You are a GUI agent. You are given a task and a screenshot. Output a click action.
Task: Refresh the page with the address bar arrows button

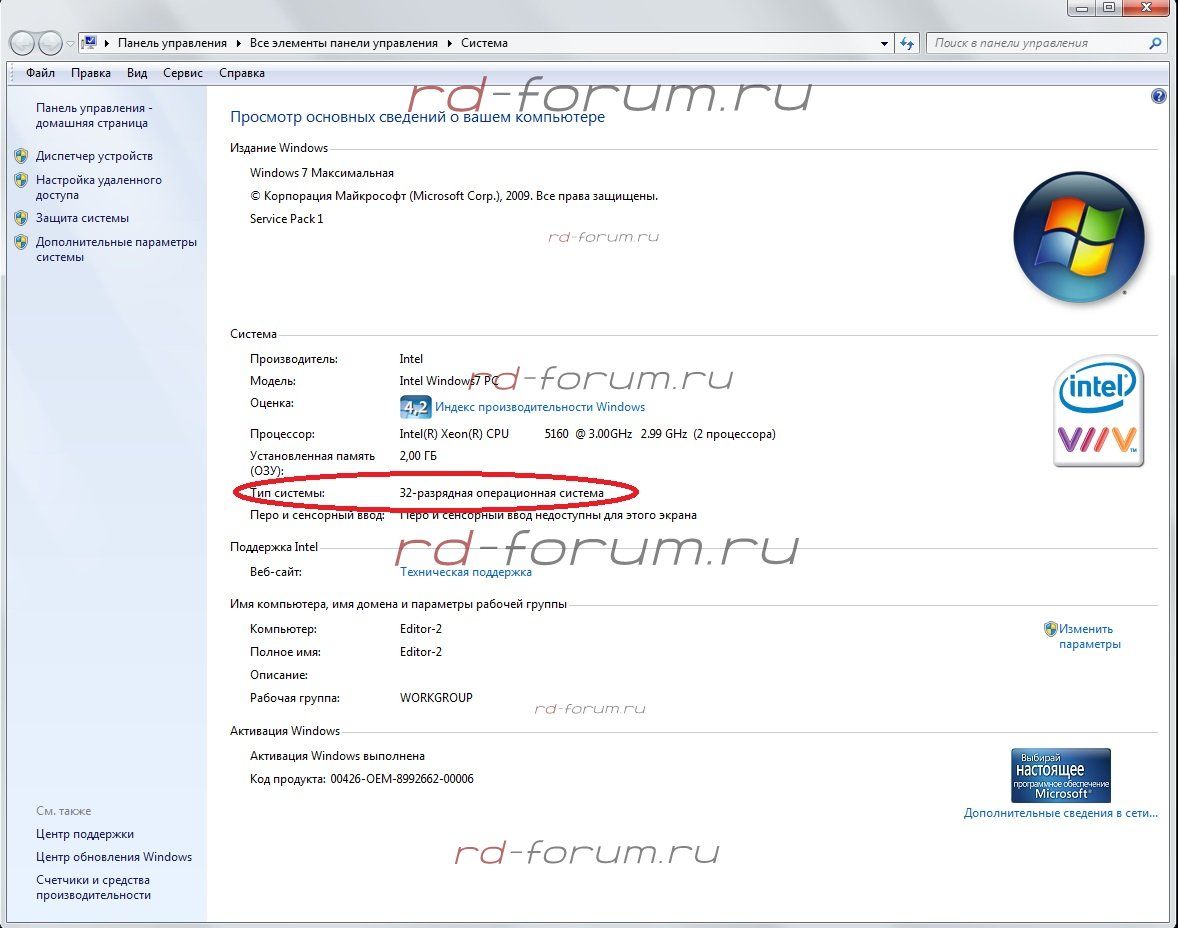908,44
